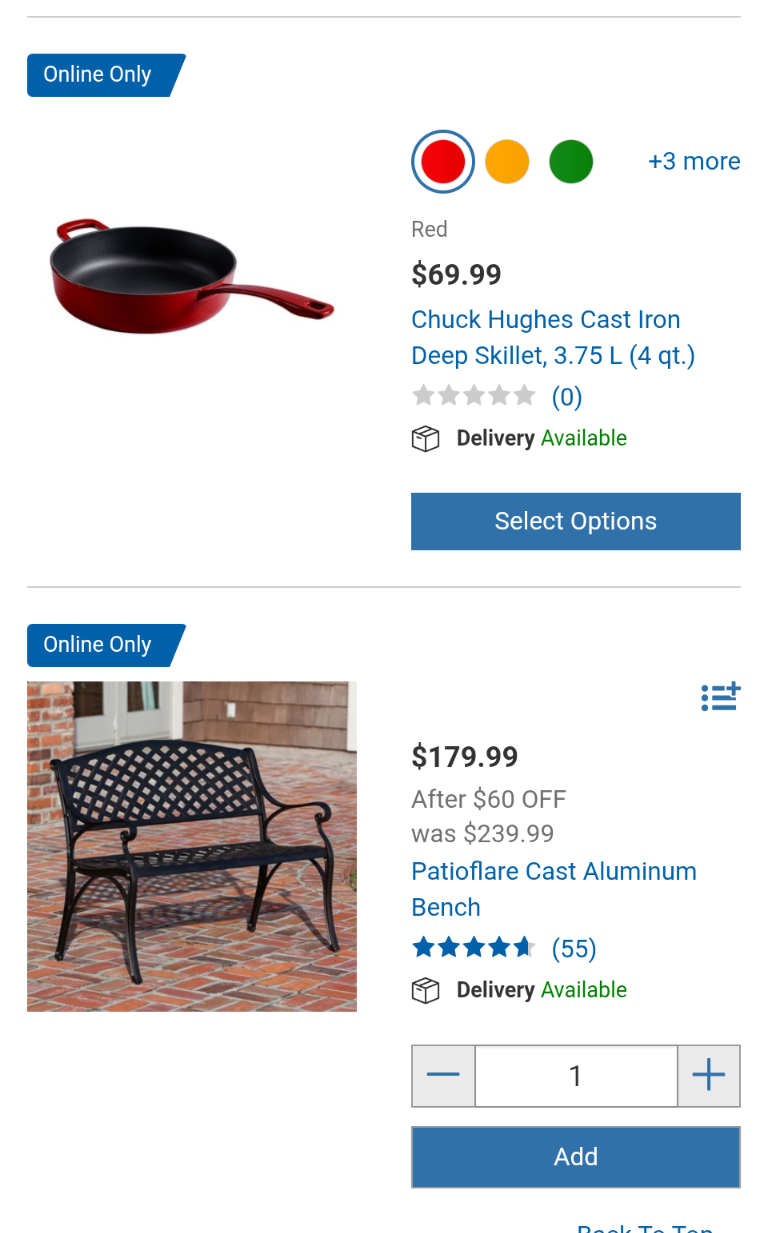760x1233 pixels.
Task: Click the plus quantity button
Action: (708, 1076)
